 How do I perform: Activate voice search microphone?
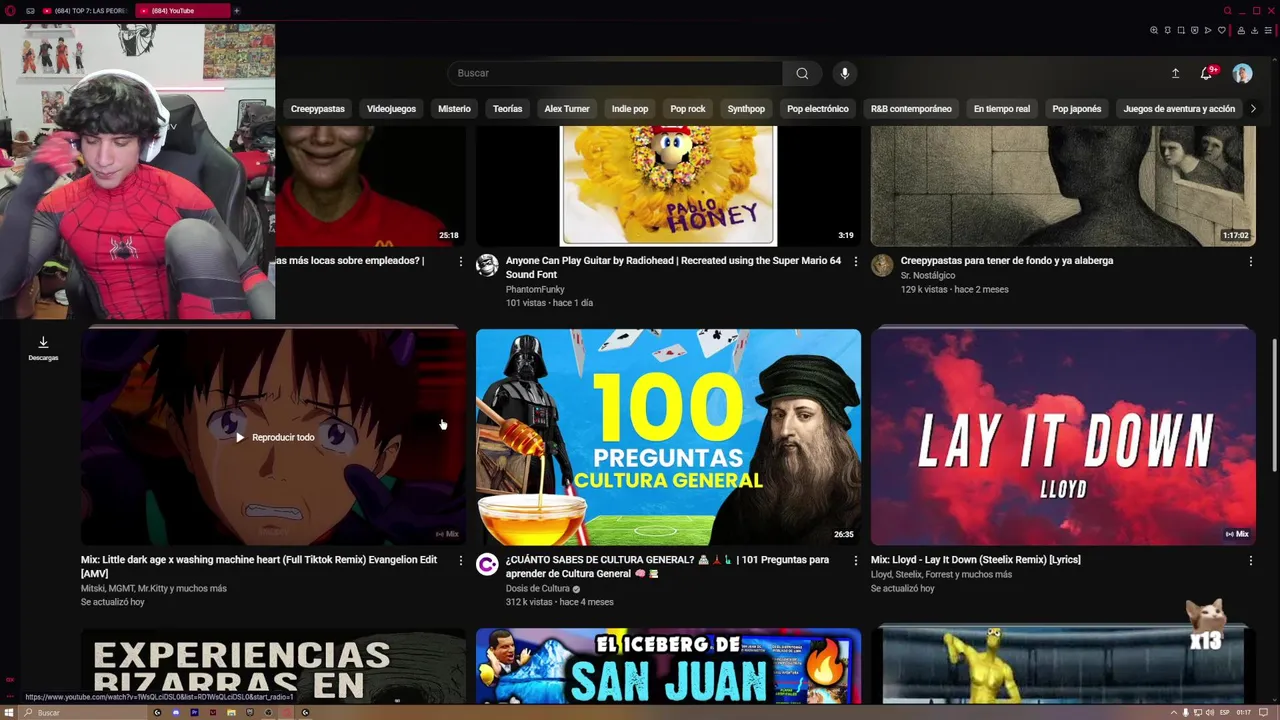[x=845, y=73]
